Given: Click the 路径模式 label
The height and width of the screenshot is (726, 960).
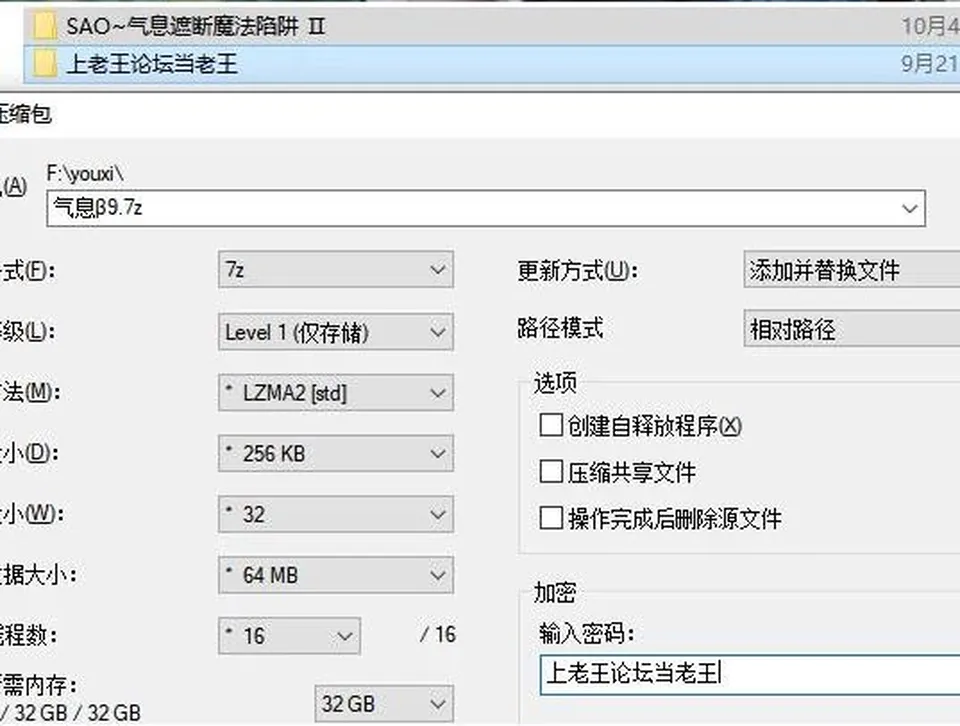Looking at the screenshot, I should point(560,328).
